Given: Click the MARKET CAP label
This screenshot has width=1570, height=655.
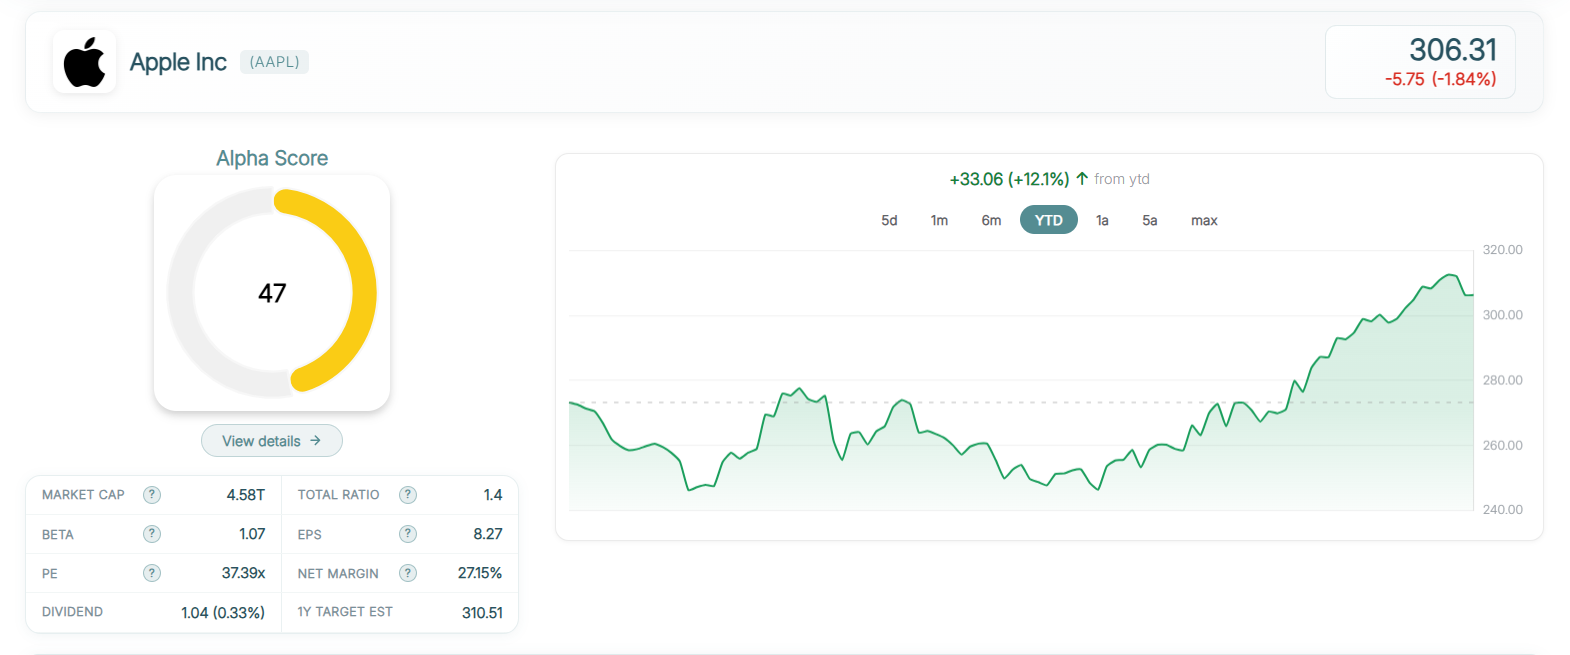Looking at the screenshot, I should click(x=83, y=495).
